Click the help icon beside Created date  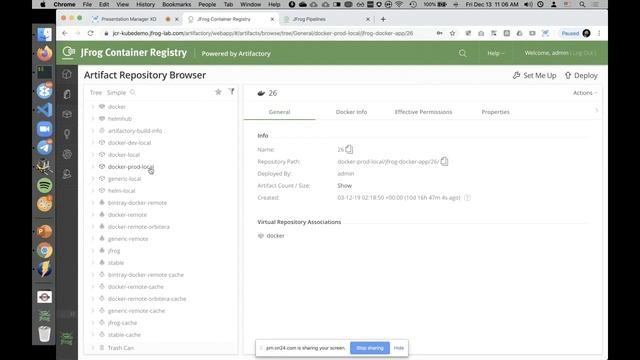pos(467,198)
